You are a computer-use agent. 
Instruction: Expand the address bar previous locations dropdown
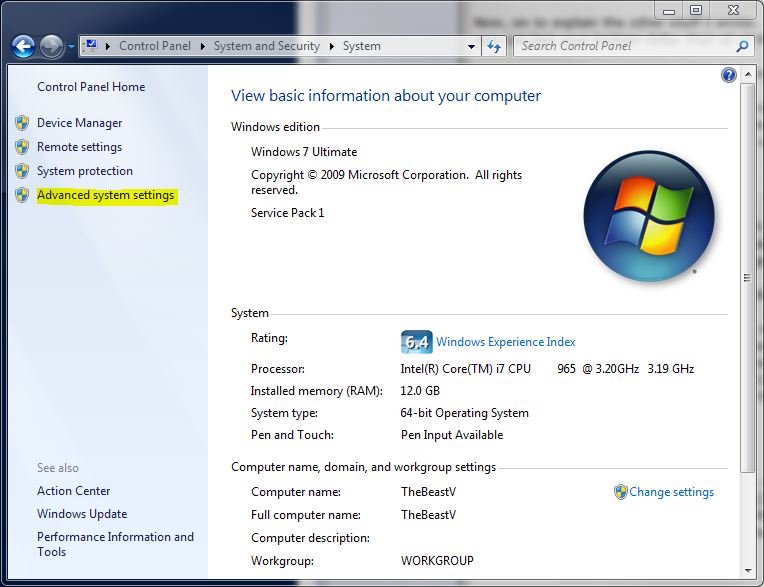(x=471, y=46)
